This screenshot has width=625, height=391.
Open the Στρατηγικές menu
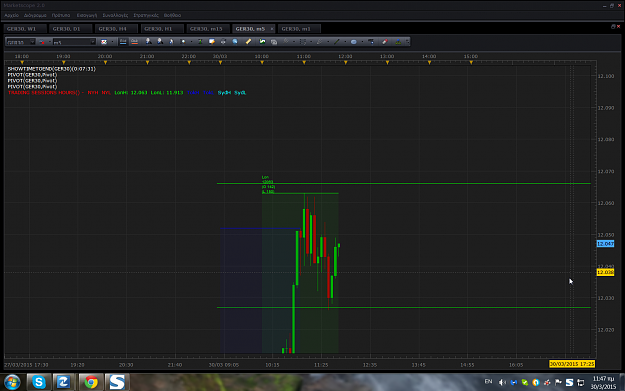tap(146, 15)
